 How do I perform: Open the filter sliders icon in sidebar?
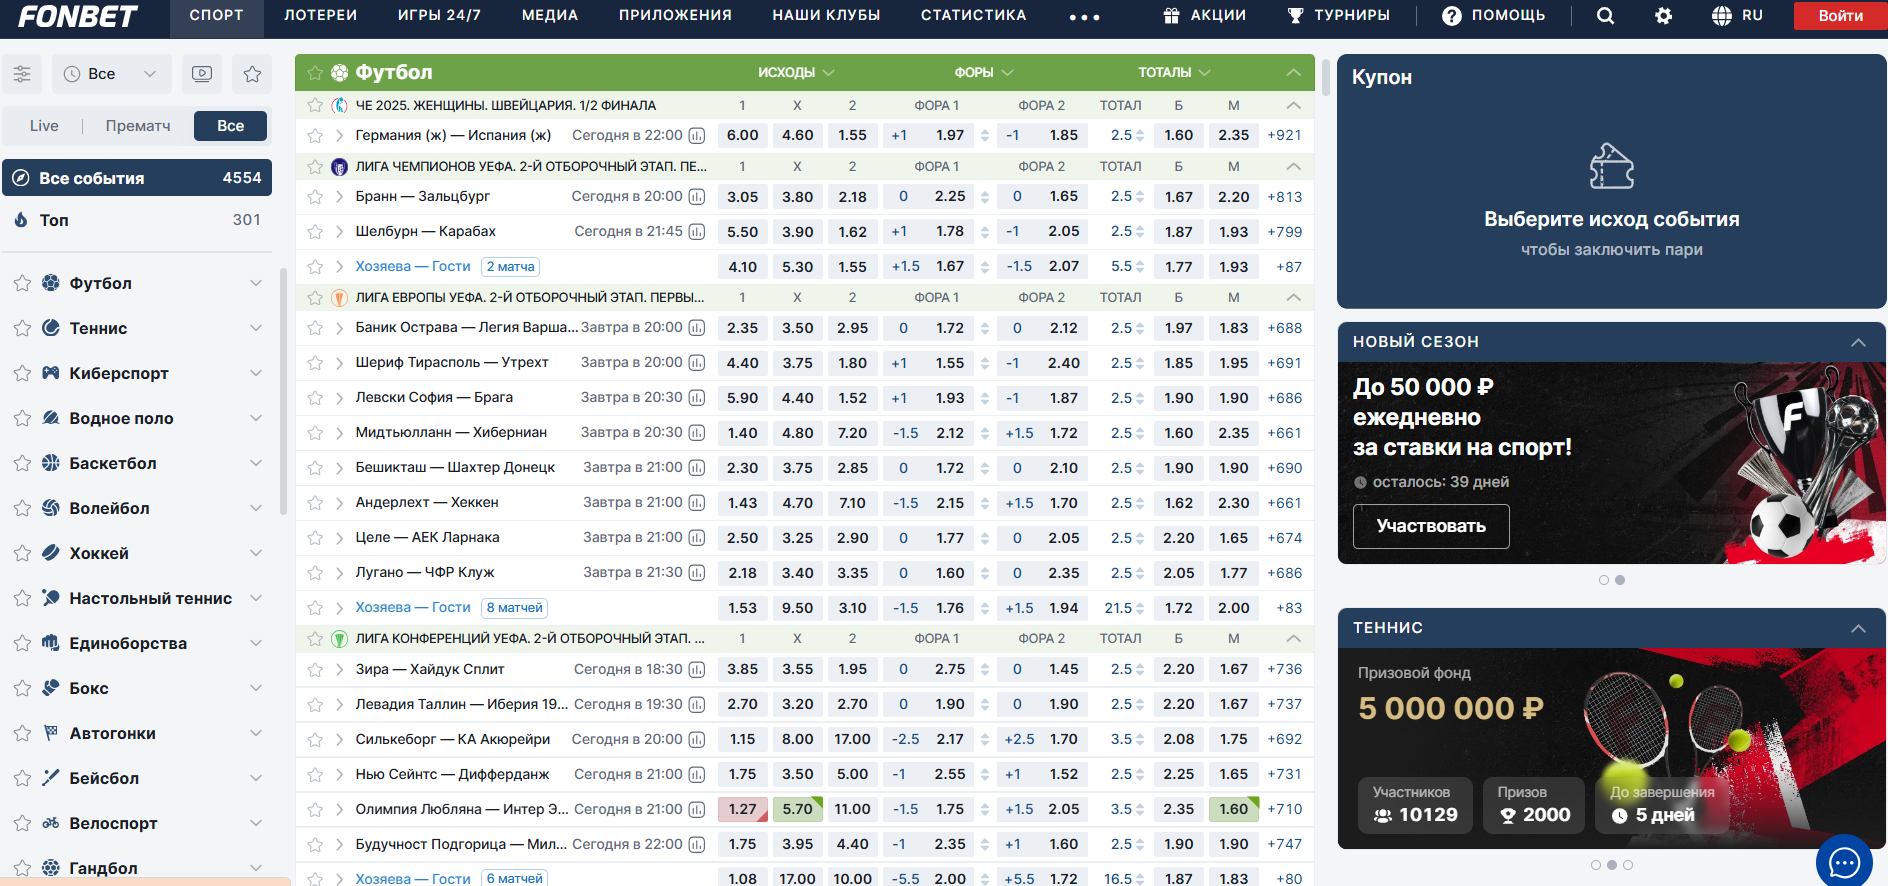[22, 74]
